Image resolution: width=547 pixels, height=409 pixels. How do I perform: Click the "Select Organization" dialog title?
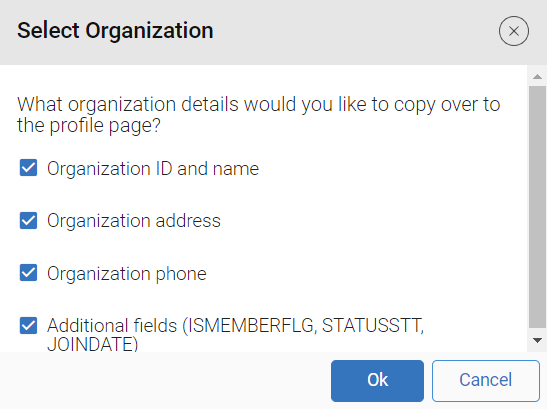(x=115, y=31)
